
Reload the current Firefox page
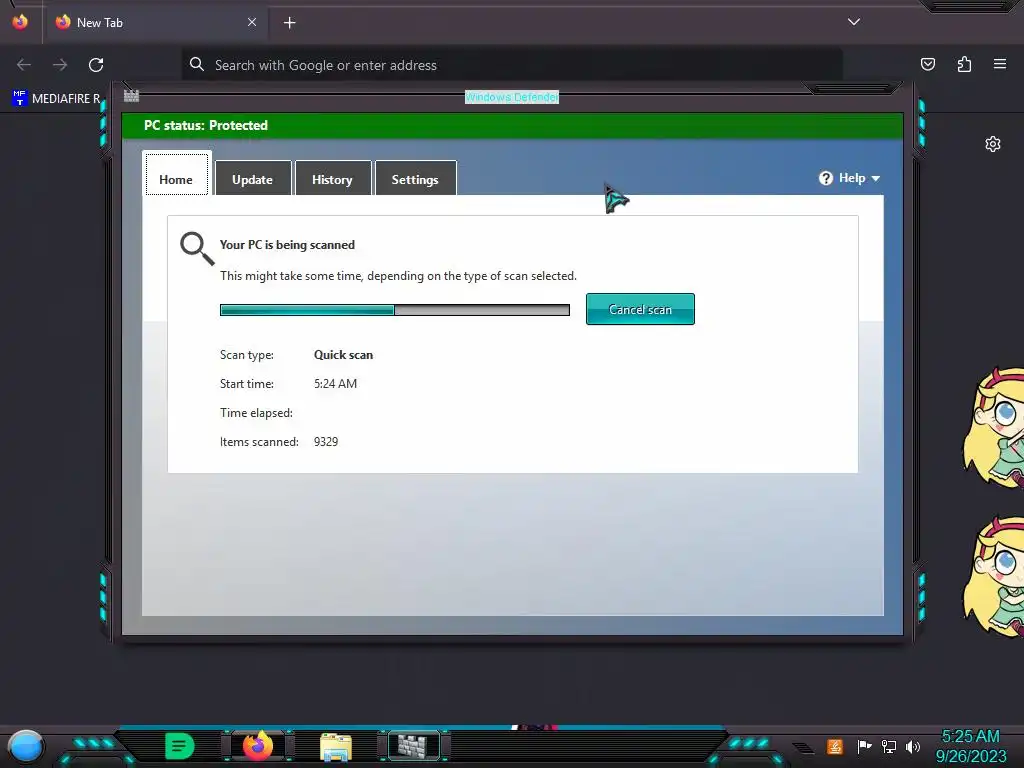(96, 65)
